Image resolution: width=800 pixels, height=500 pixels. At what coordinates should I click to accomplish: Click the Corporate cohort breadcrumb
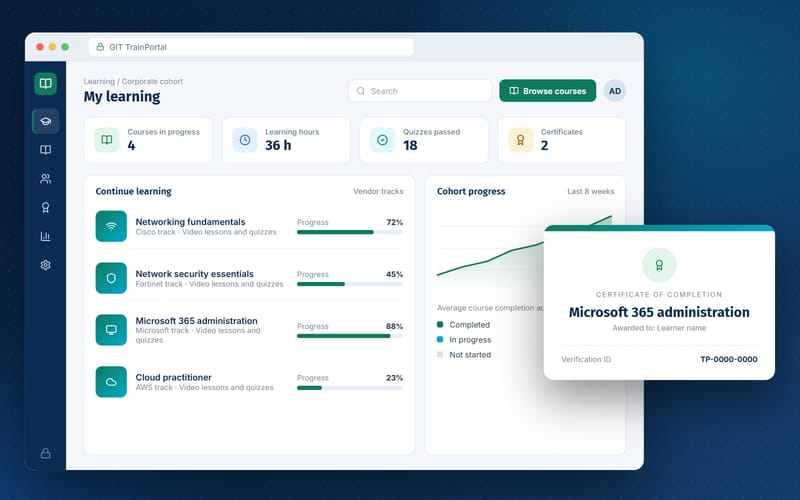coord(152,81)
